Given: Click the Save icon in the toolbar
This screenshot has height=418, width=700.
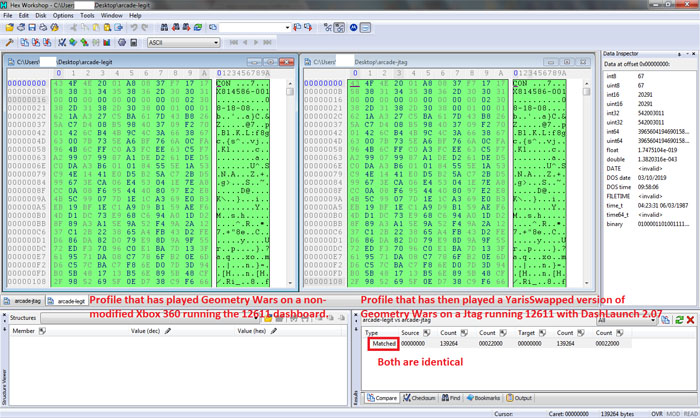Looking at the screenshot, I should 33,28.
